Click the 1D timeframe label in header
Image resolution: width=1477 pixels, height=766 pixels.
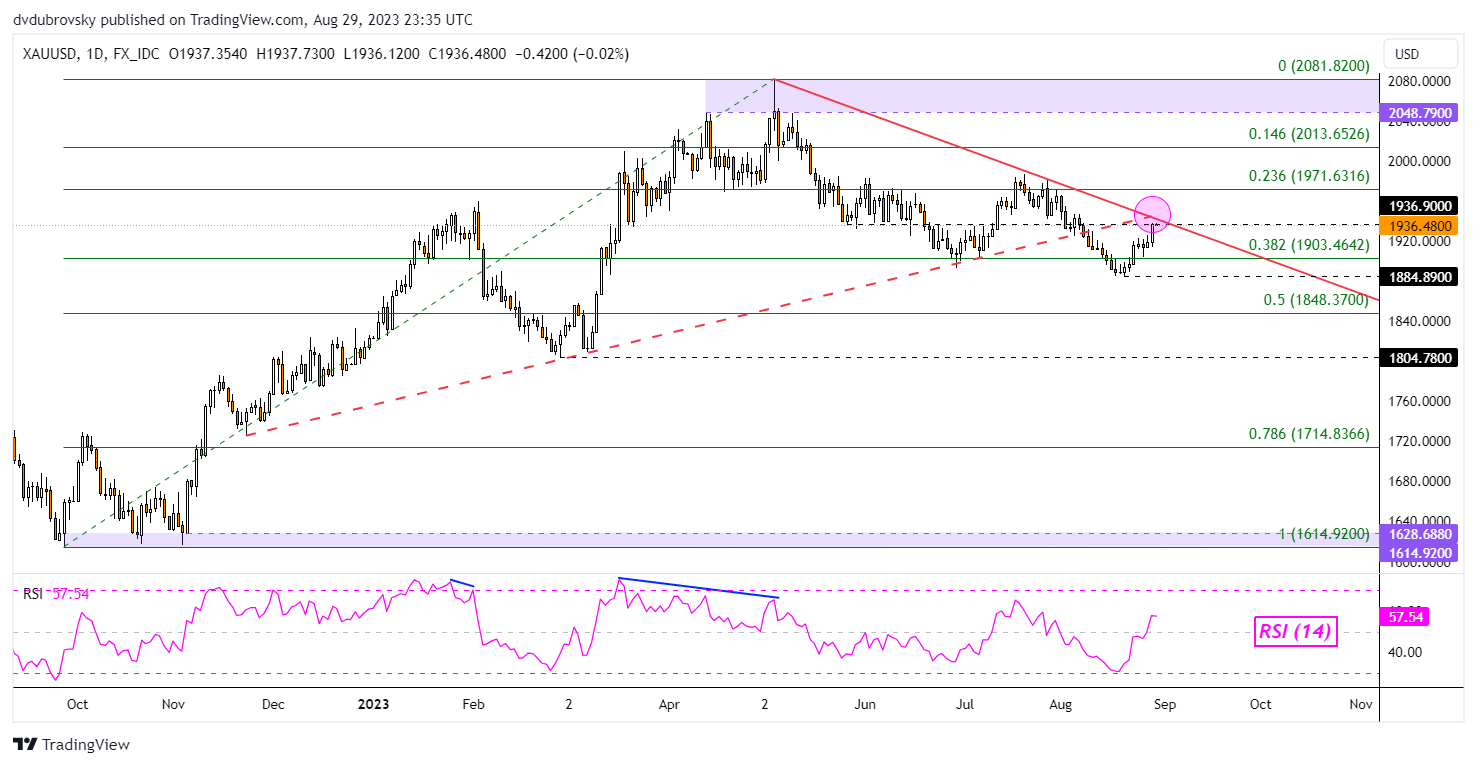pyautogui.click(x=97, y=54)
